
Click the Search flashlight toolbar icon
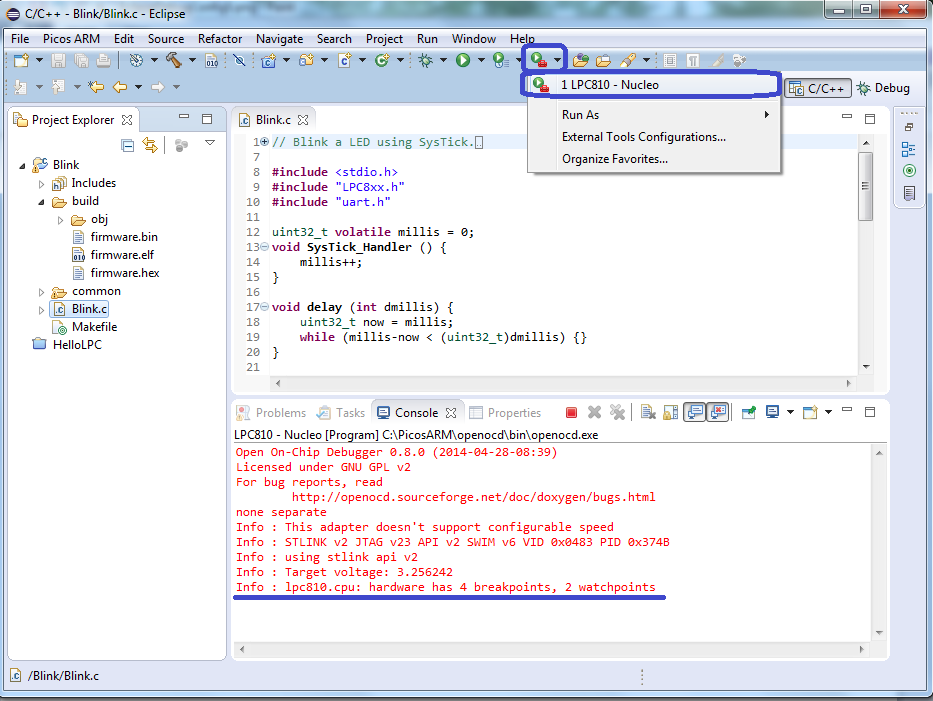point(627,60)
